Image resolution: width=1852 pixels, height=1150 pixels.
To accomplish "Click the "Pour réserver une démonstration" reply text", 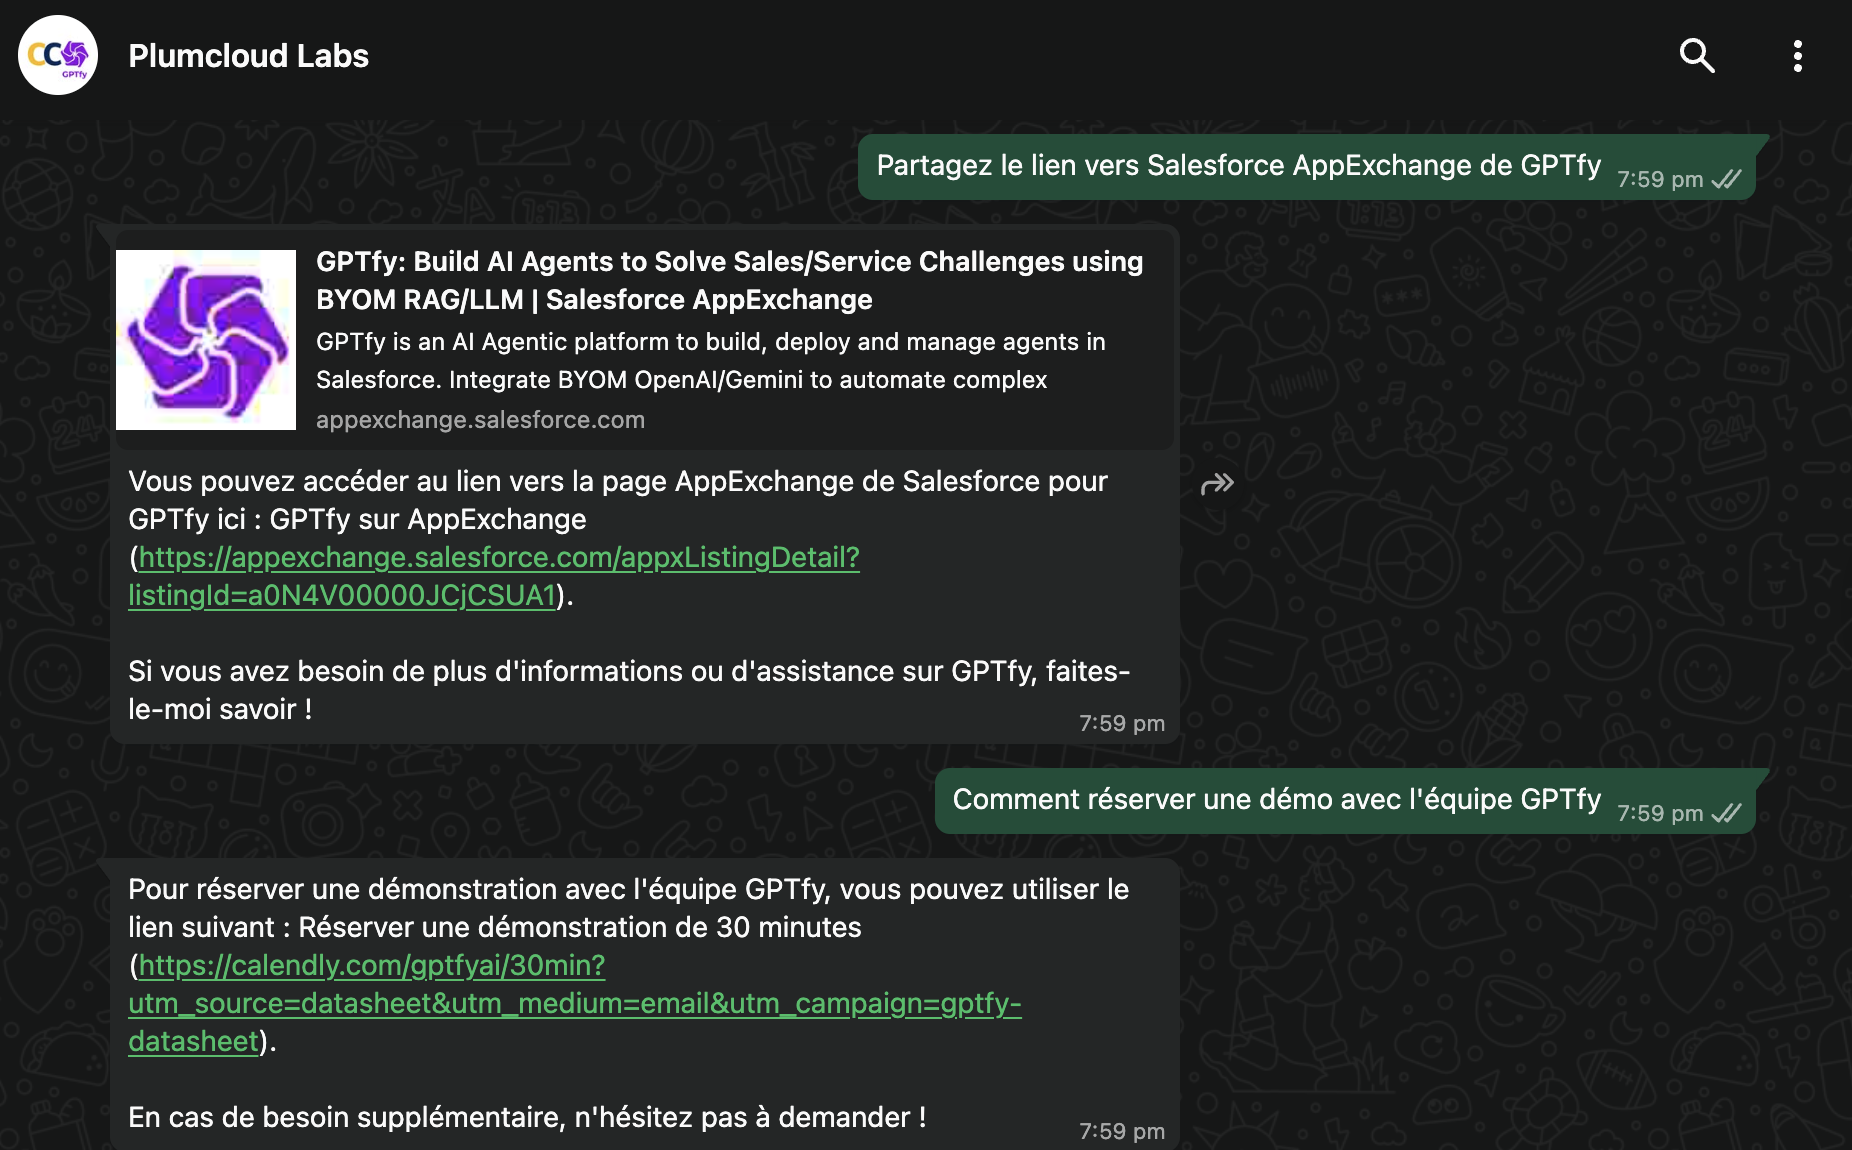I will pos(628,908).
